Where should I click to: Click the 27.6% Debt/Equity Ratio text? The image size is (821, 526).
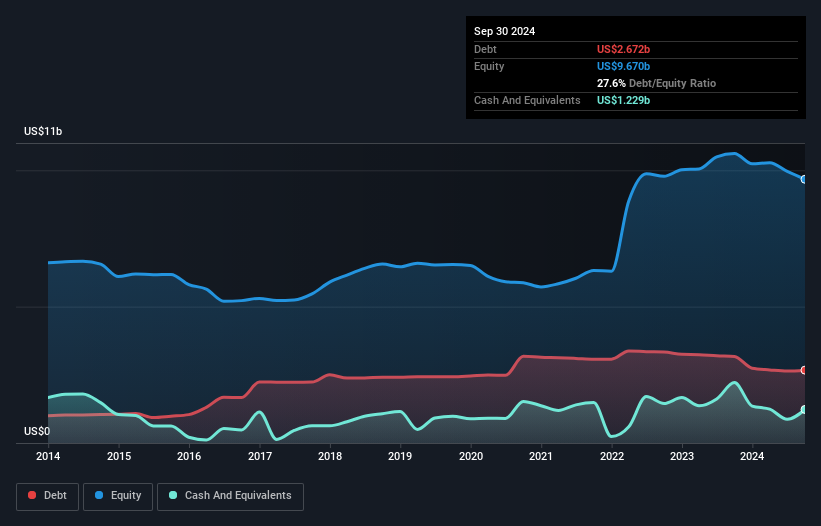click(656, 83)
